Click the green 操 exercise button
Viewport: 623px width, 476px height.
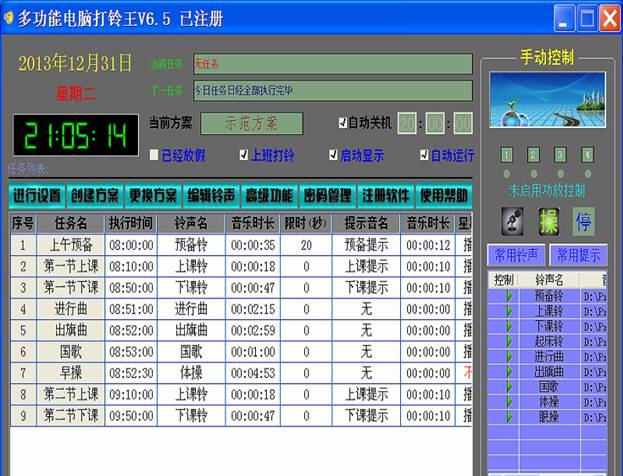549,221
